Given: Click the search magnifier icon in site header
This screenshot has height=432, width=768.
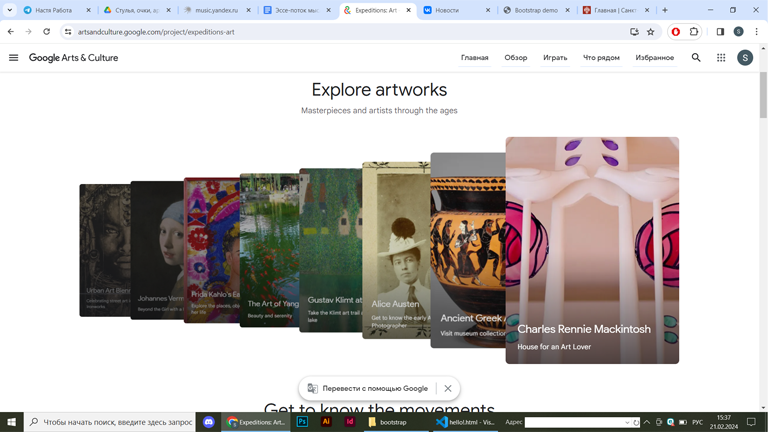Looking at the screenshot, I should coord(696,58).
